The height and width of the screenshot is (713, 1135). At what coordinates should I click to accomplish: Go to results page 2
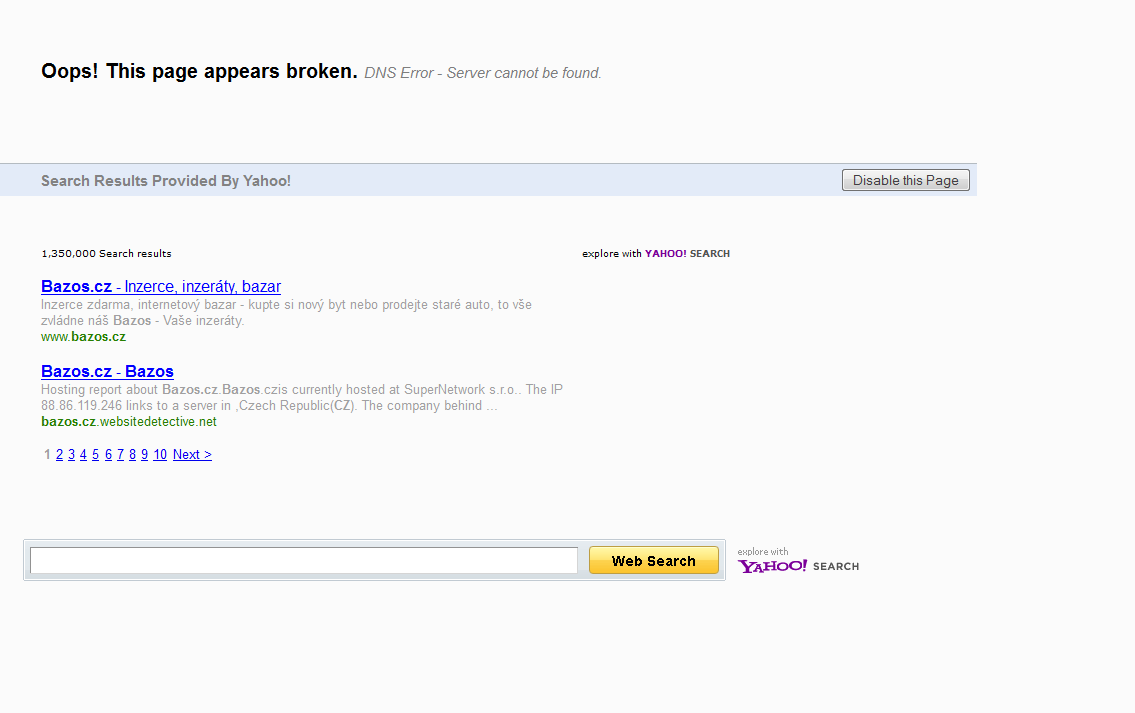pos(59,455)
